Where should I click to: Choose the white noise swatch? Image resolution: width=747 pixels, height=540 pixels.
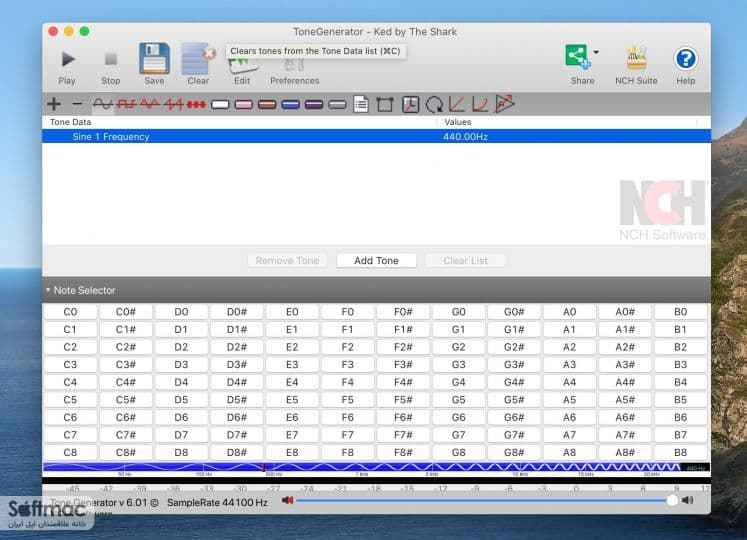[x=220, y=104]
